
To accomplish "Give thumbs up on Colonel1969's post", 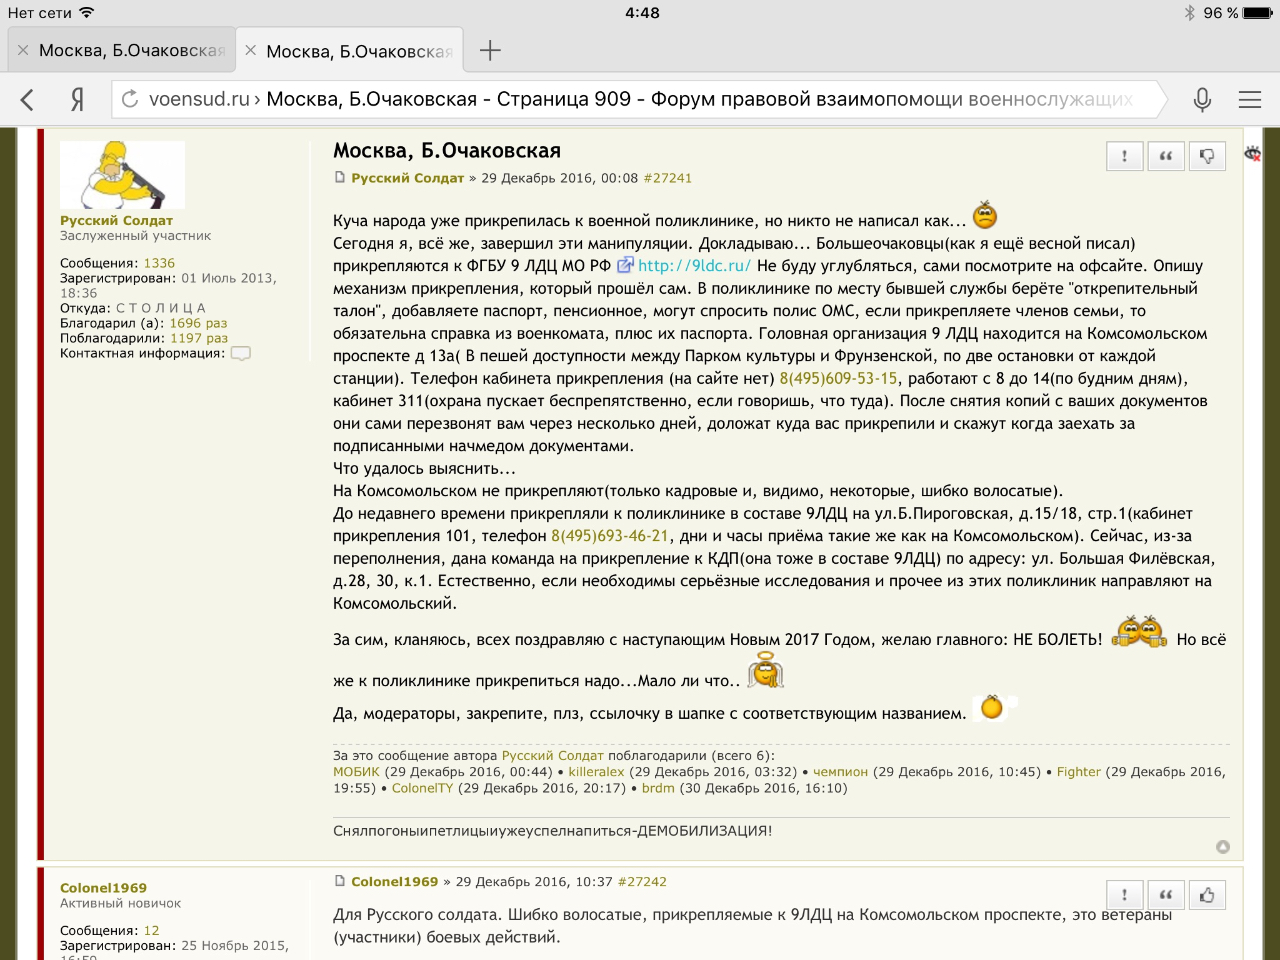I will pos(1207,895).
